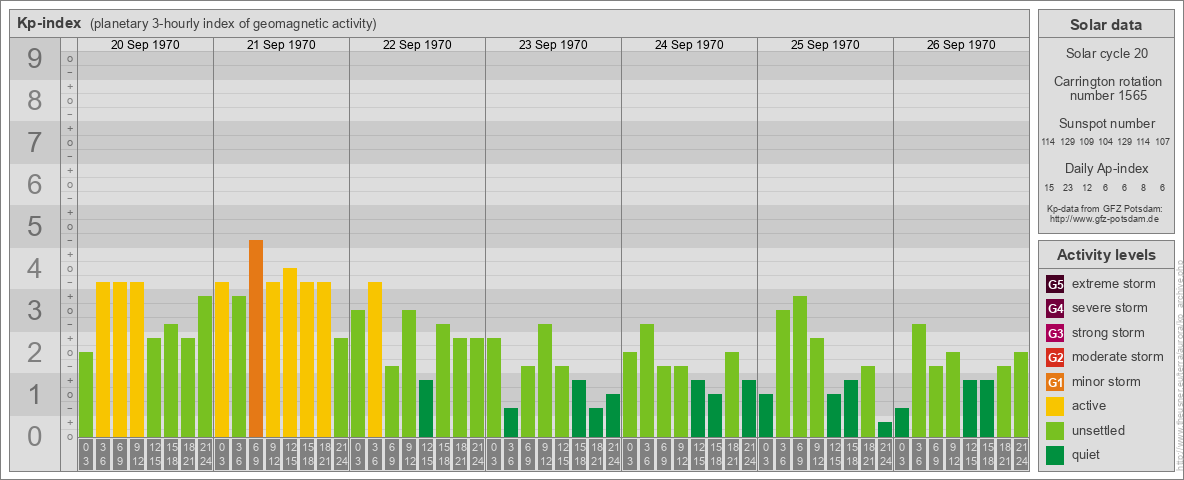1184x480 pixels.
Task: Select the G1 minor storm swatch
Action: [1055, 382]
